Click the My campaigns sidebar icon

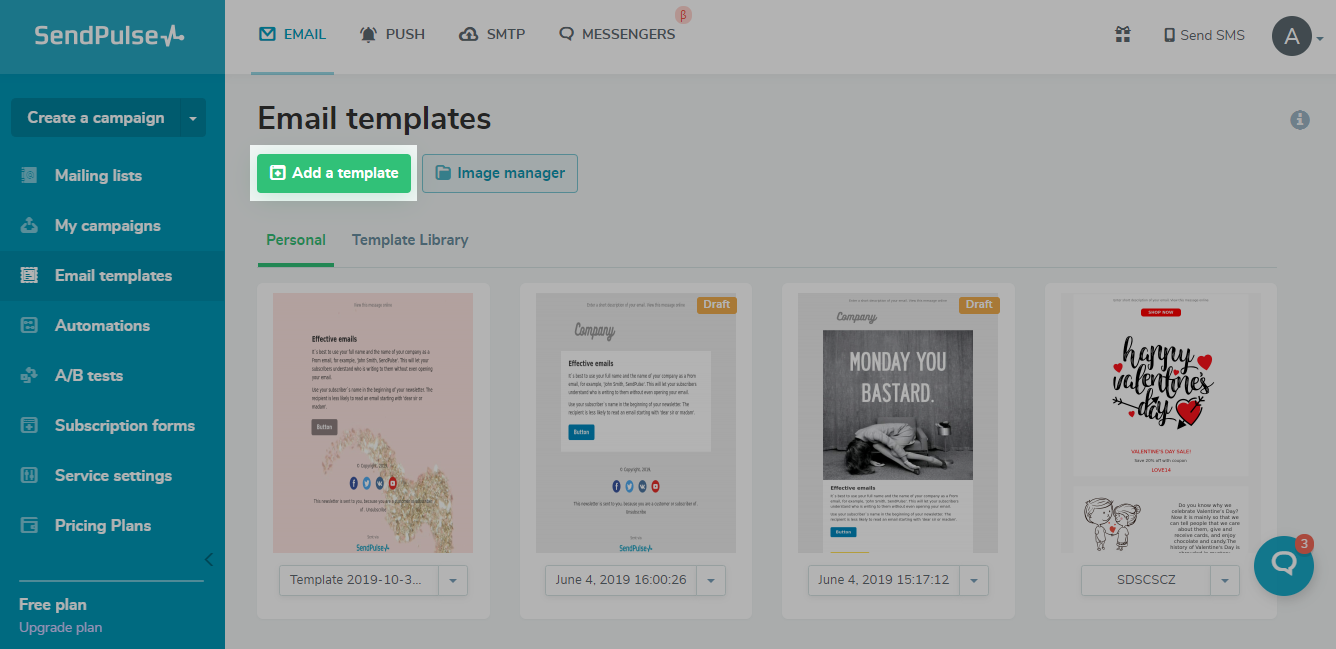[x=30, y=226]
